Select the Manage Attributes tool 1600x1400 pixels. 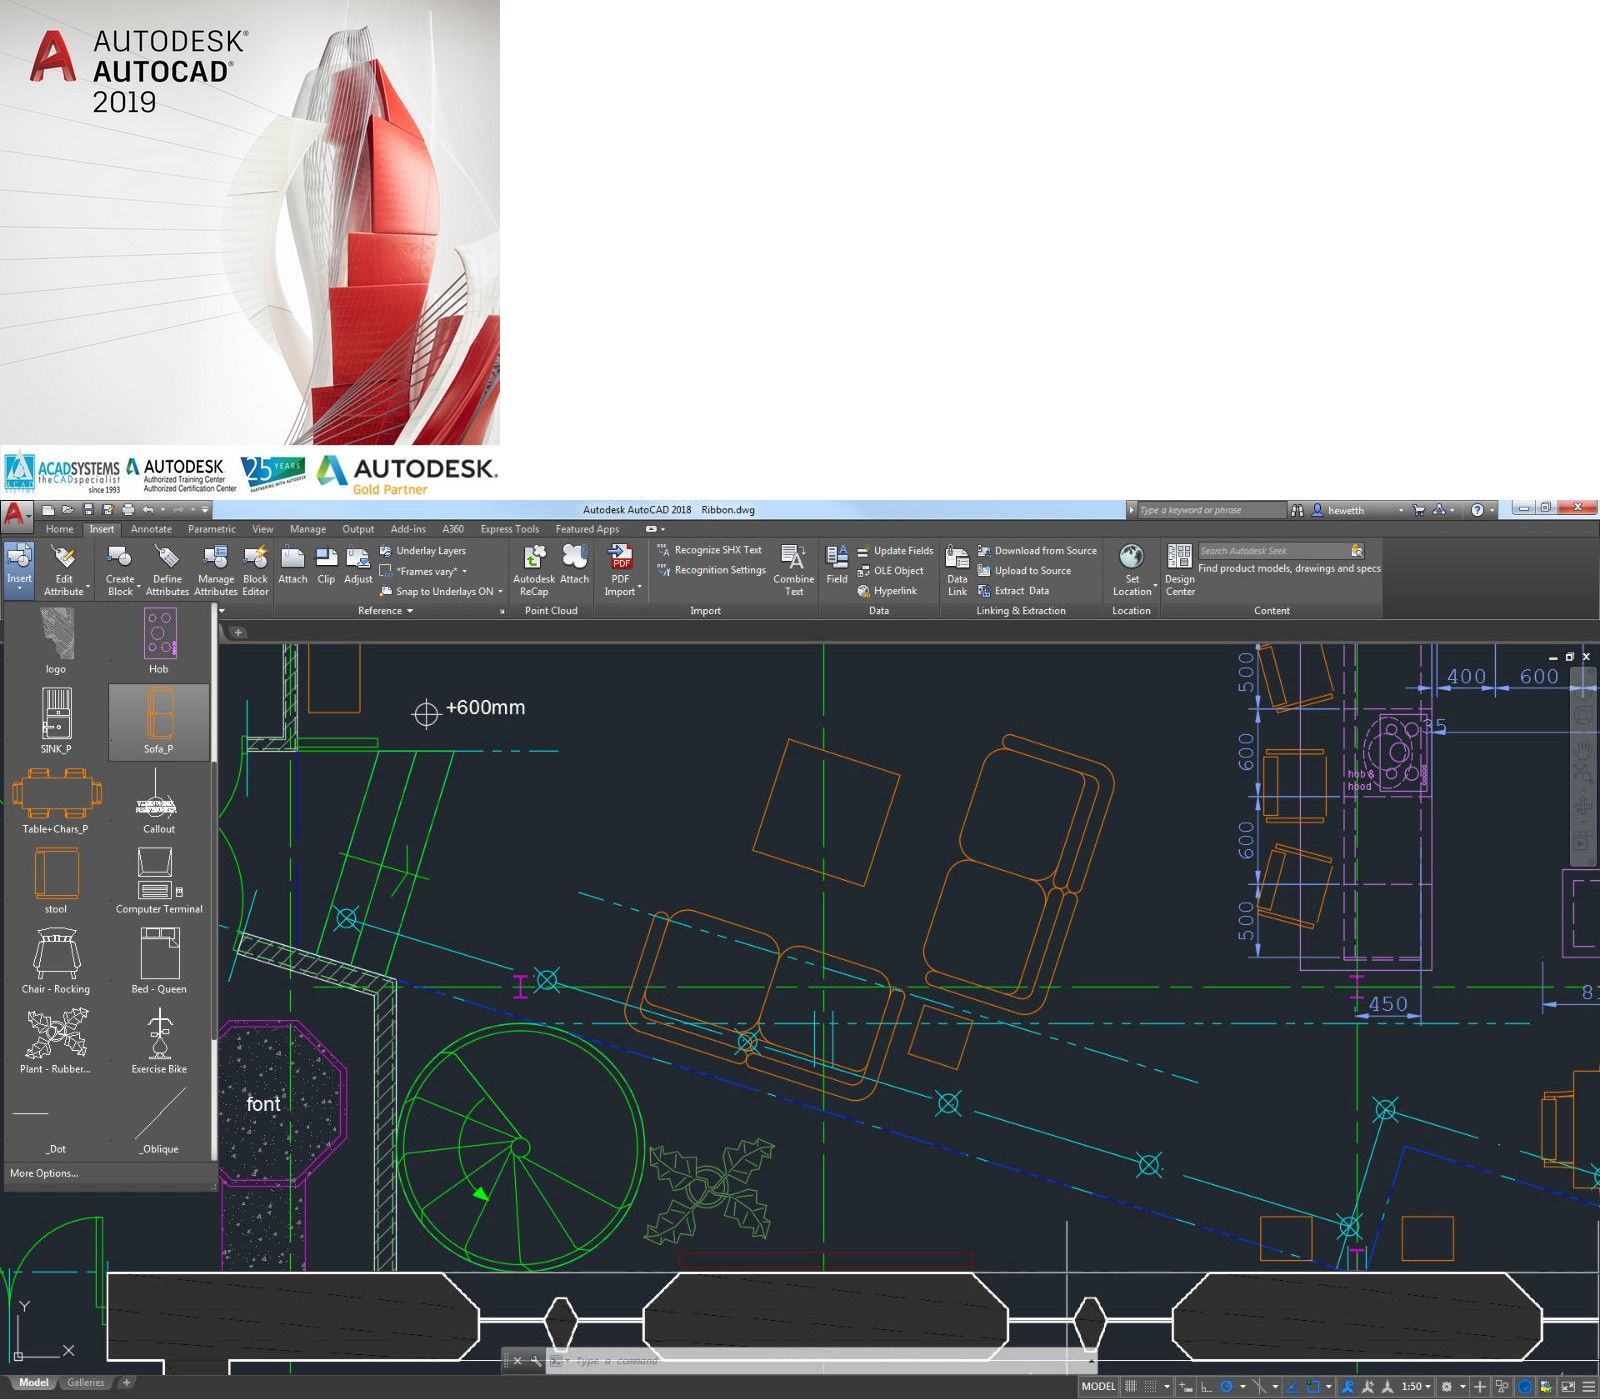point(215,569)
